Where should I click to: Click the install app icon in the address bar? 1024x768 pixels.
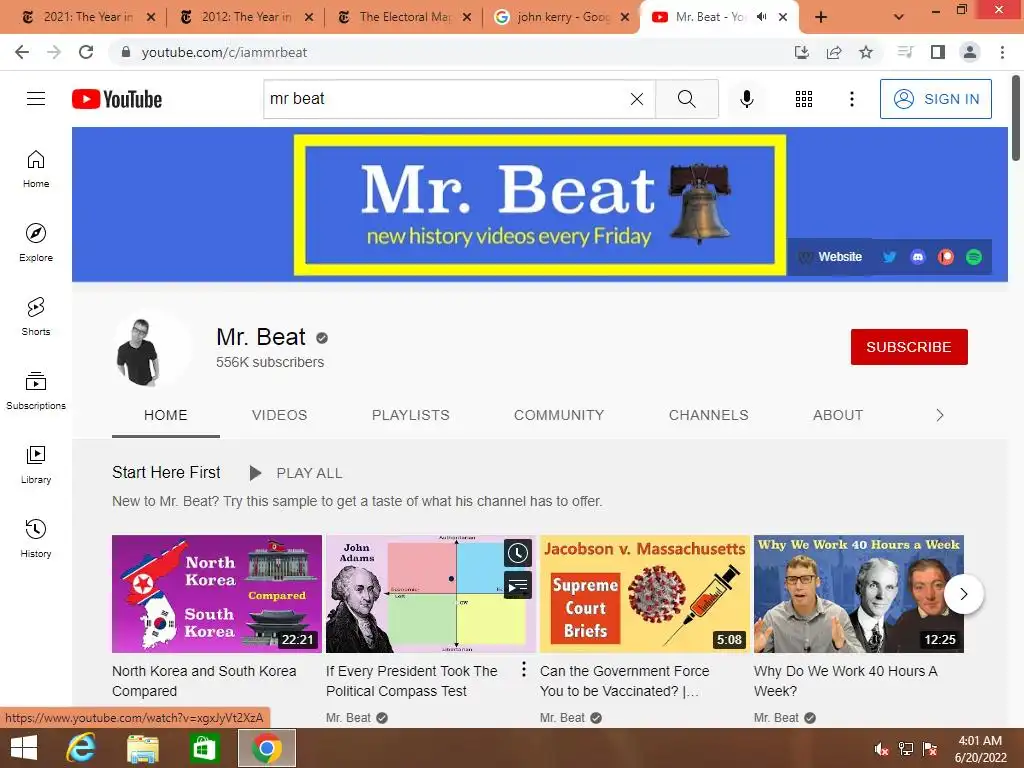click(x=802, y=52)
